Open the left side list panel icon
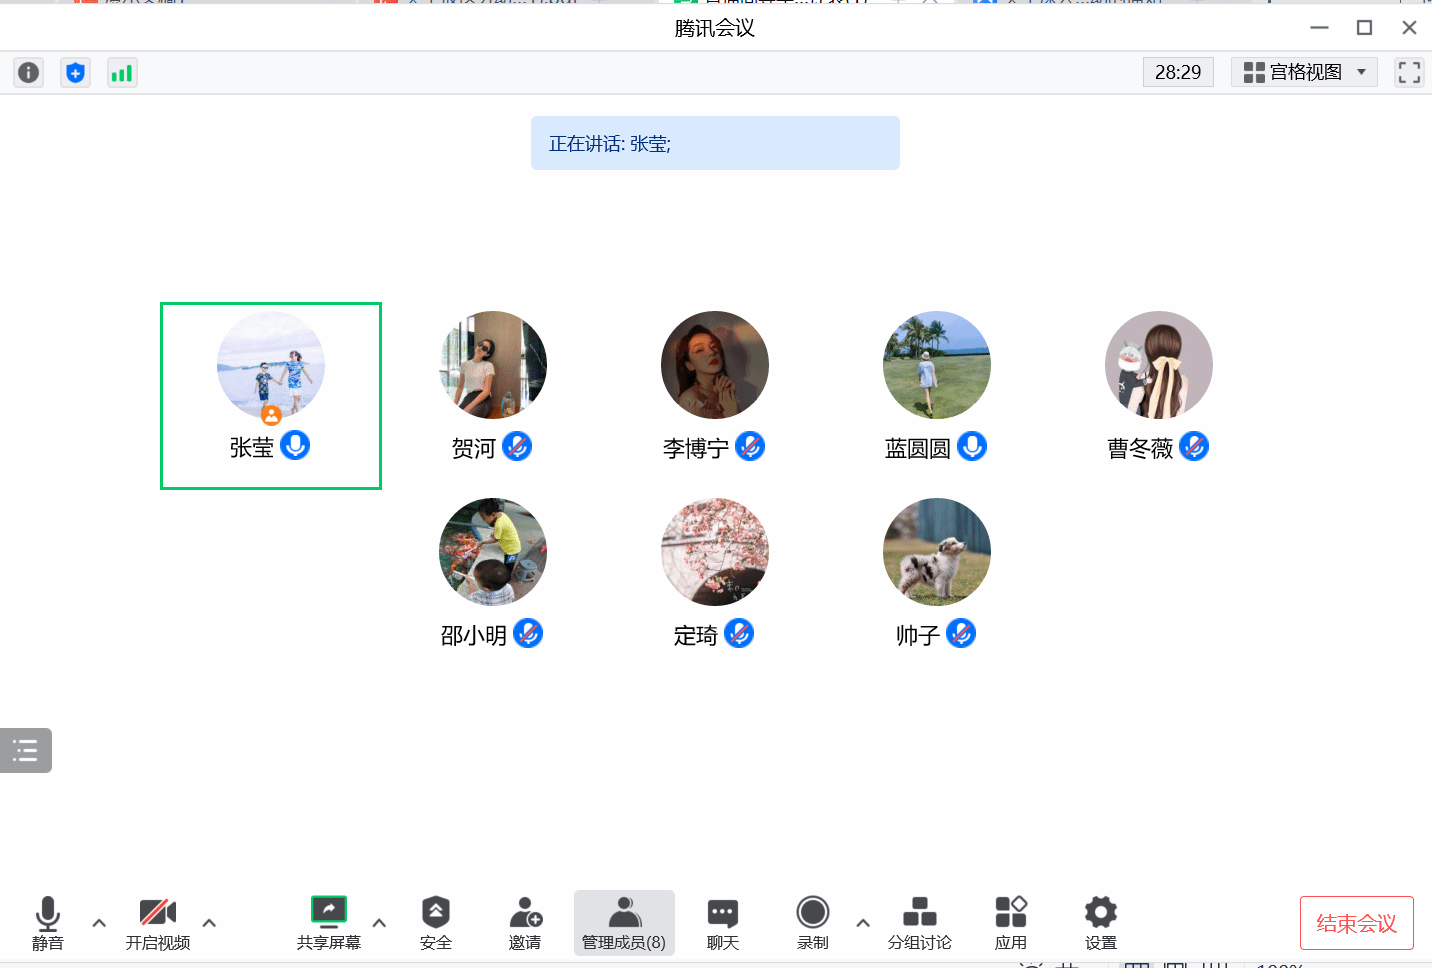The height and width of the screenshot is (968, 1432). pyautogui.click(x=26, y=750)
